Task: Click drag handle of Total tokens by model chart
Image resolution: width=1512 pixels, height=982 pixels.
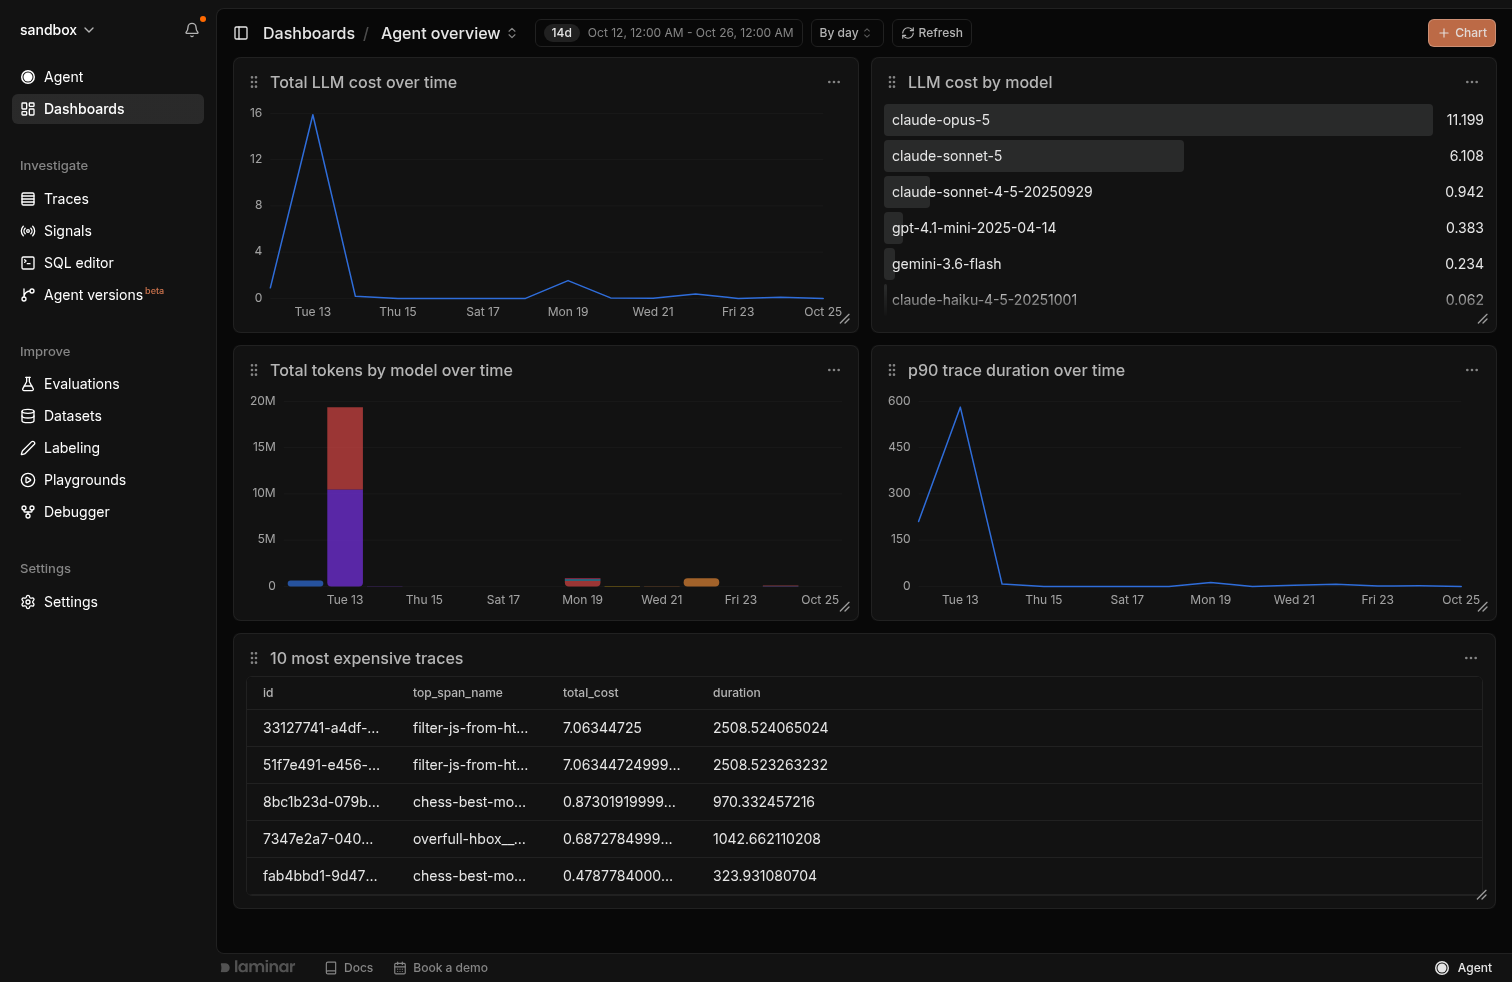Action: point(254,371)
